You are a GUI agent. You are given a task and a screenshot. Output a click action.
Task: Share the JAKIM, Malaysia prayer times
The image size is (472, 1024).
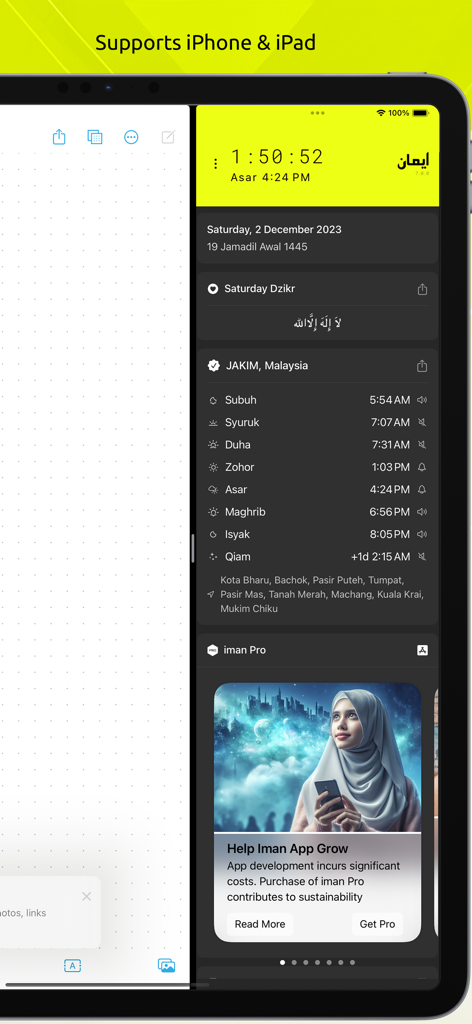tap(422, 366)
